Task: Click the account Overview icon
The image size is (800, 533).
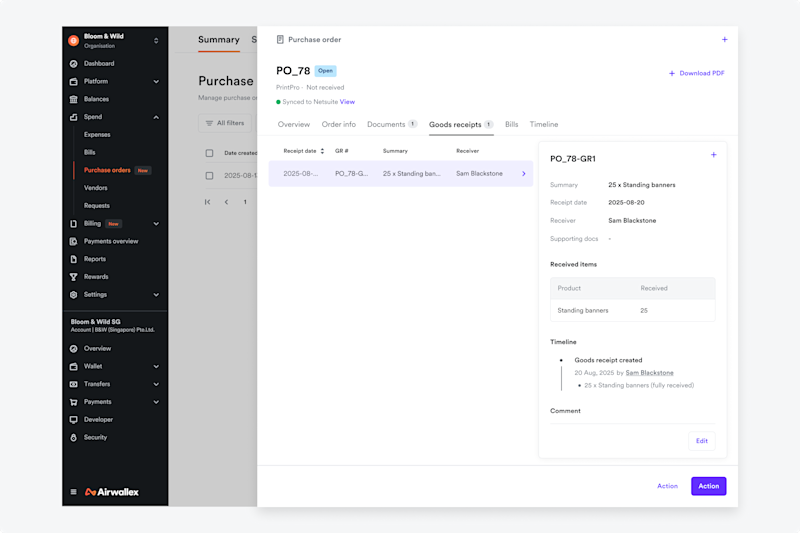Action: [73, 349]
